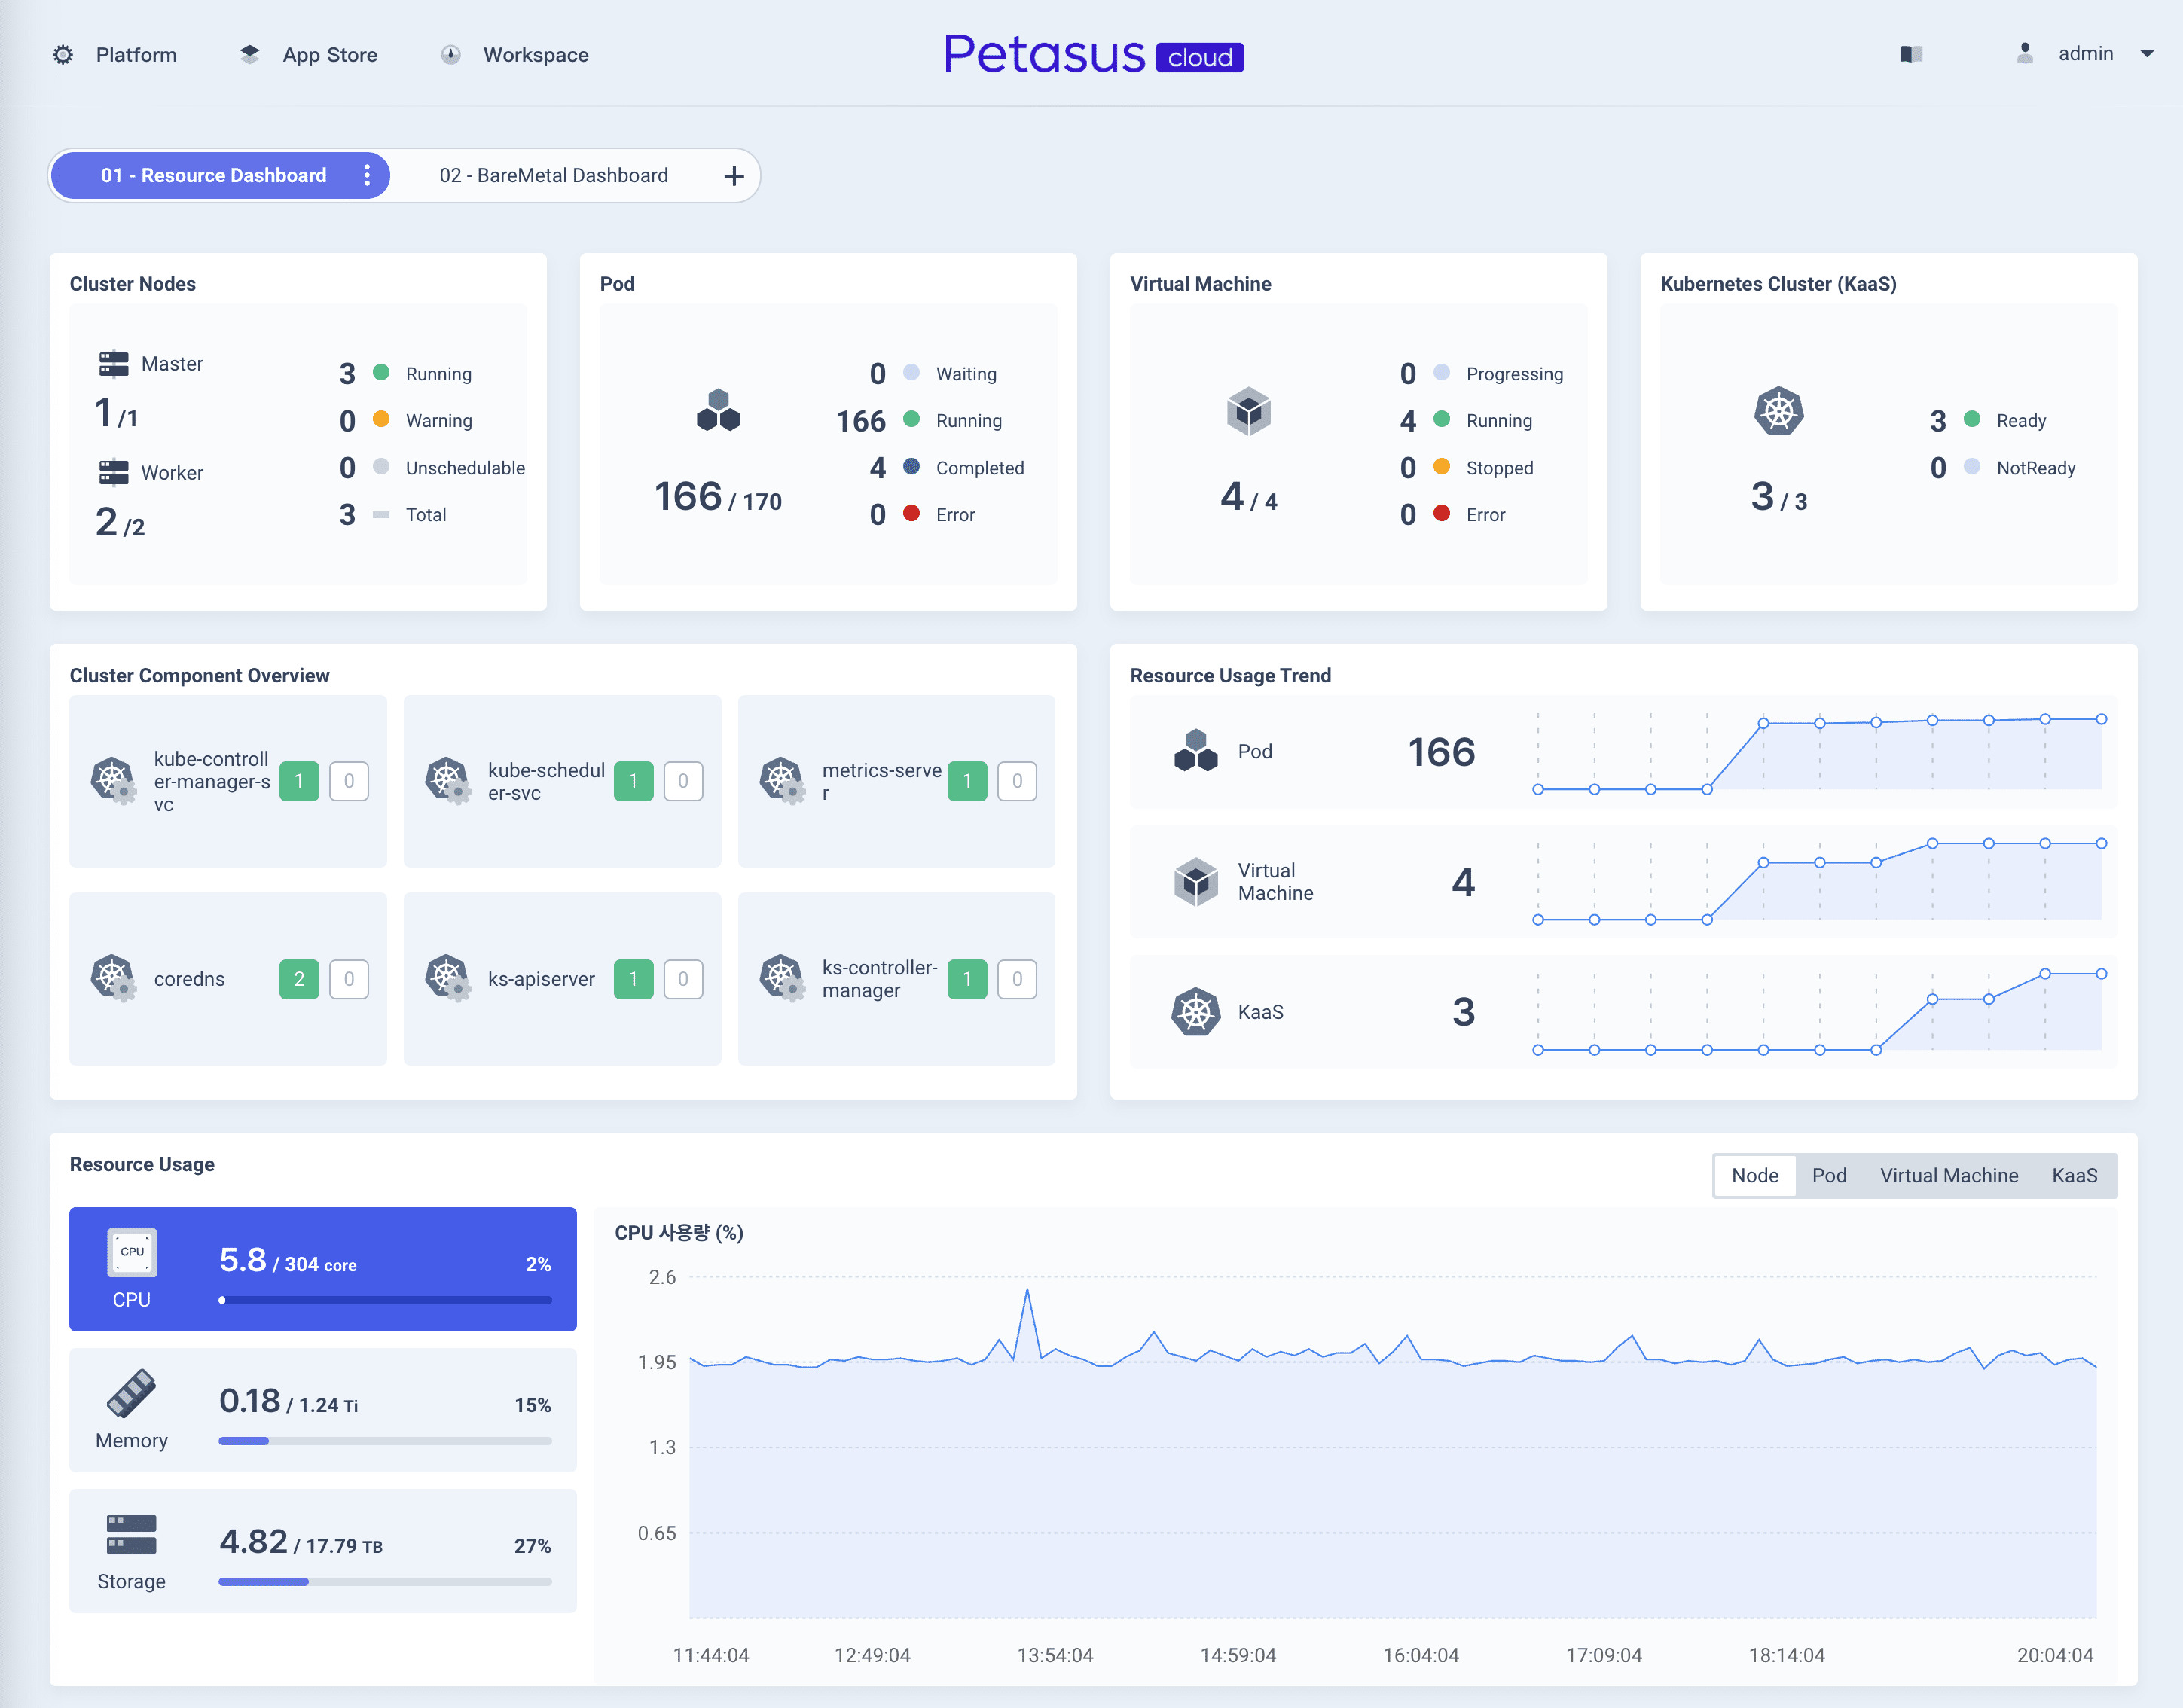The height and width of the screenshot is (1708, 2183).
Task: Click the CPU usage progress bar
Action: click(x=385, y=1300)
